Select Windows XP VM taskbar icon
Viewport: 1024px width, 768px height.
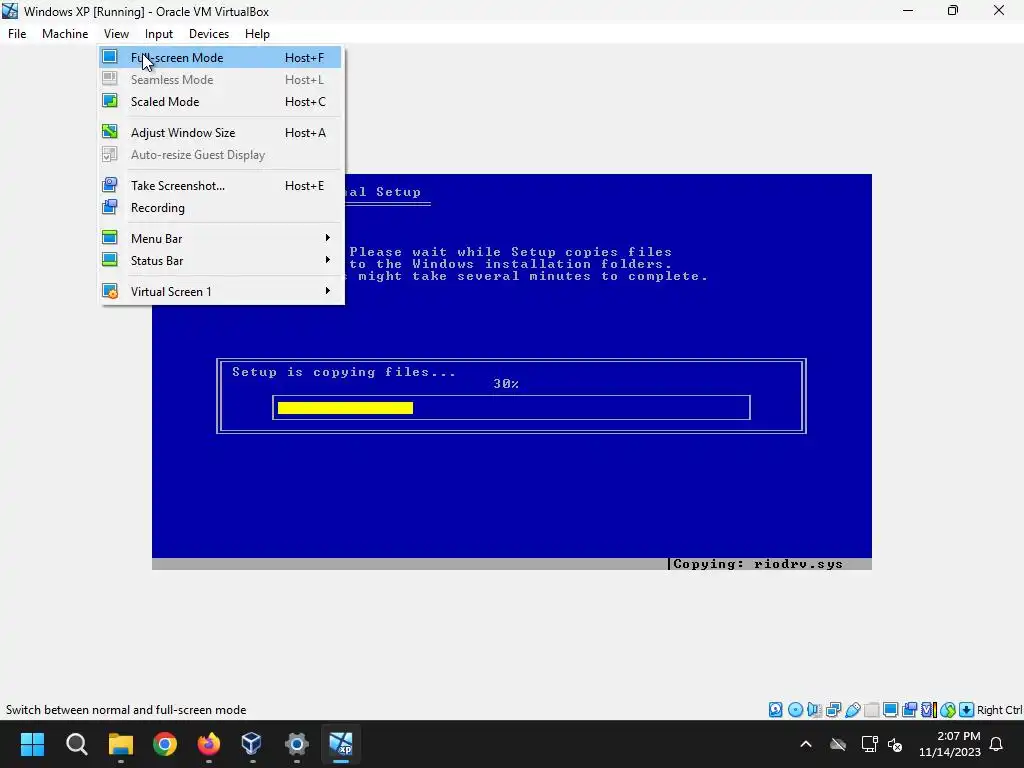point(340,744)
